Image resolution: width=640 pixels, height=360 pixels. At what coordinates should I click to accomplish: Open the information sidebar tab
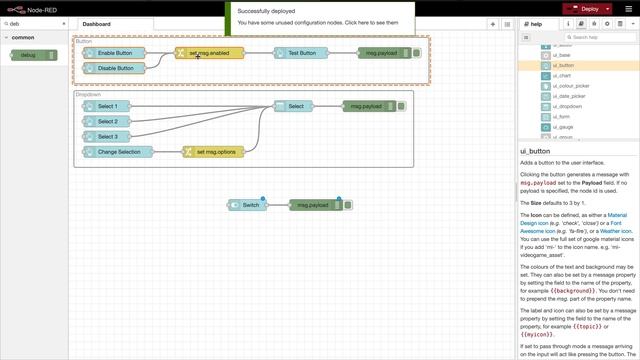click(x=568, y=24)
